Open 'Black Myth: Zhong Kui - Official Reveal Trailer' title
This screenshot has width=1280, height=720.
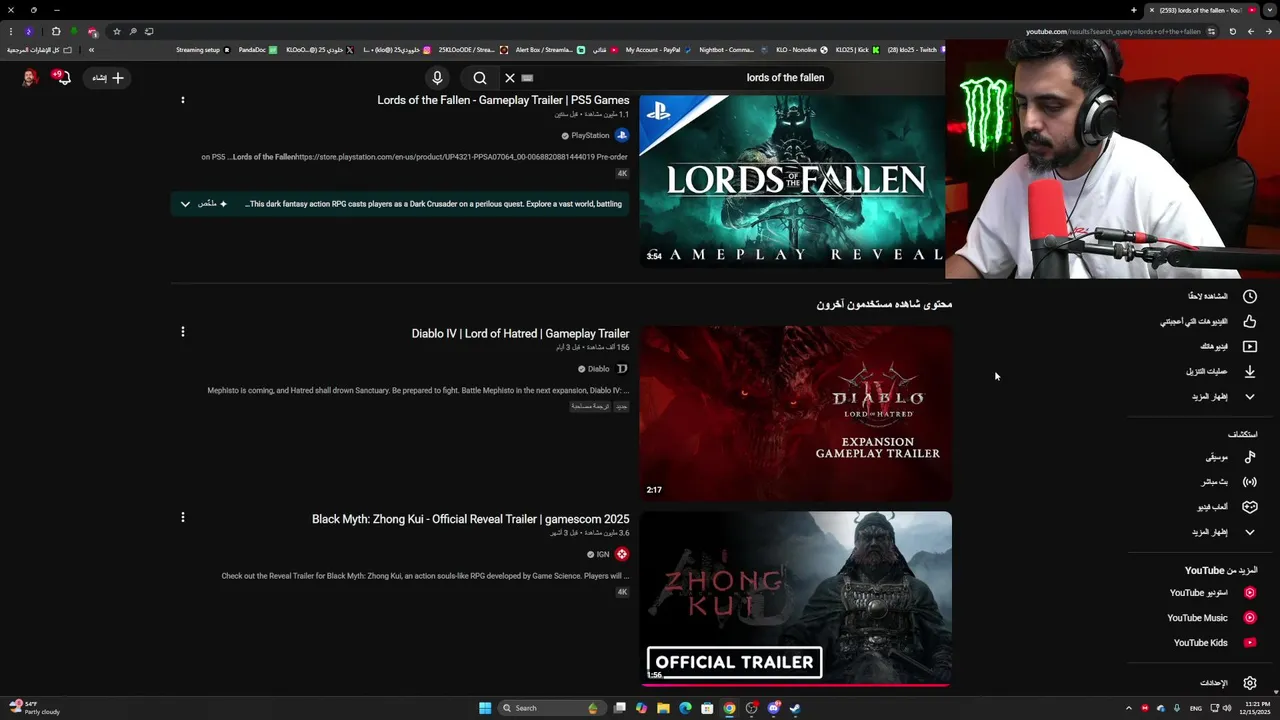click(x=470, y=519)
